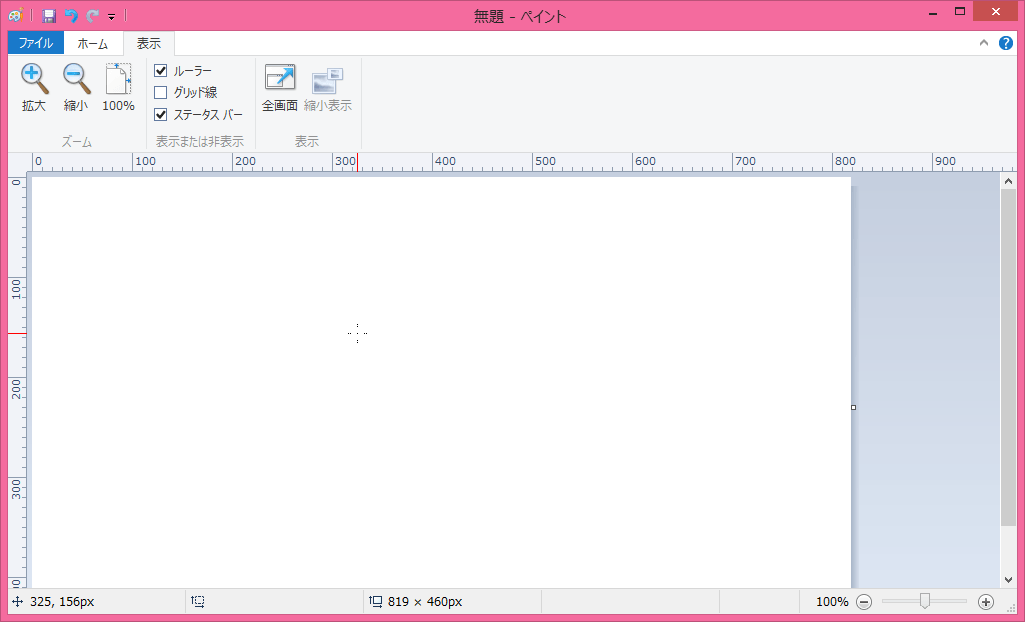Save using the quick access floppy icon

(x=49, y=16)
